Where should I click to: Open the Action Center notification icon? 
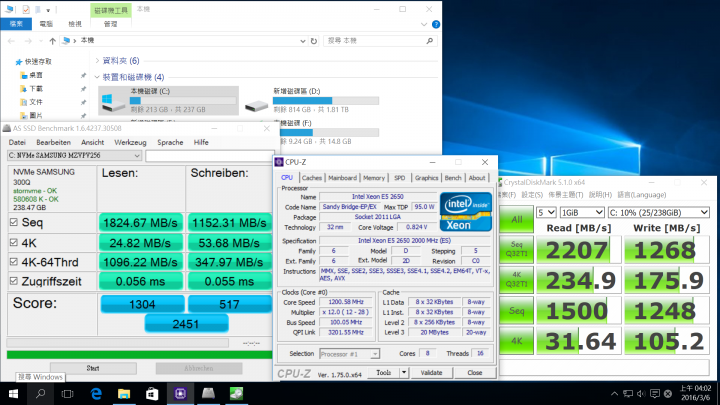655,394
